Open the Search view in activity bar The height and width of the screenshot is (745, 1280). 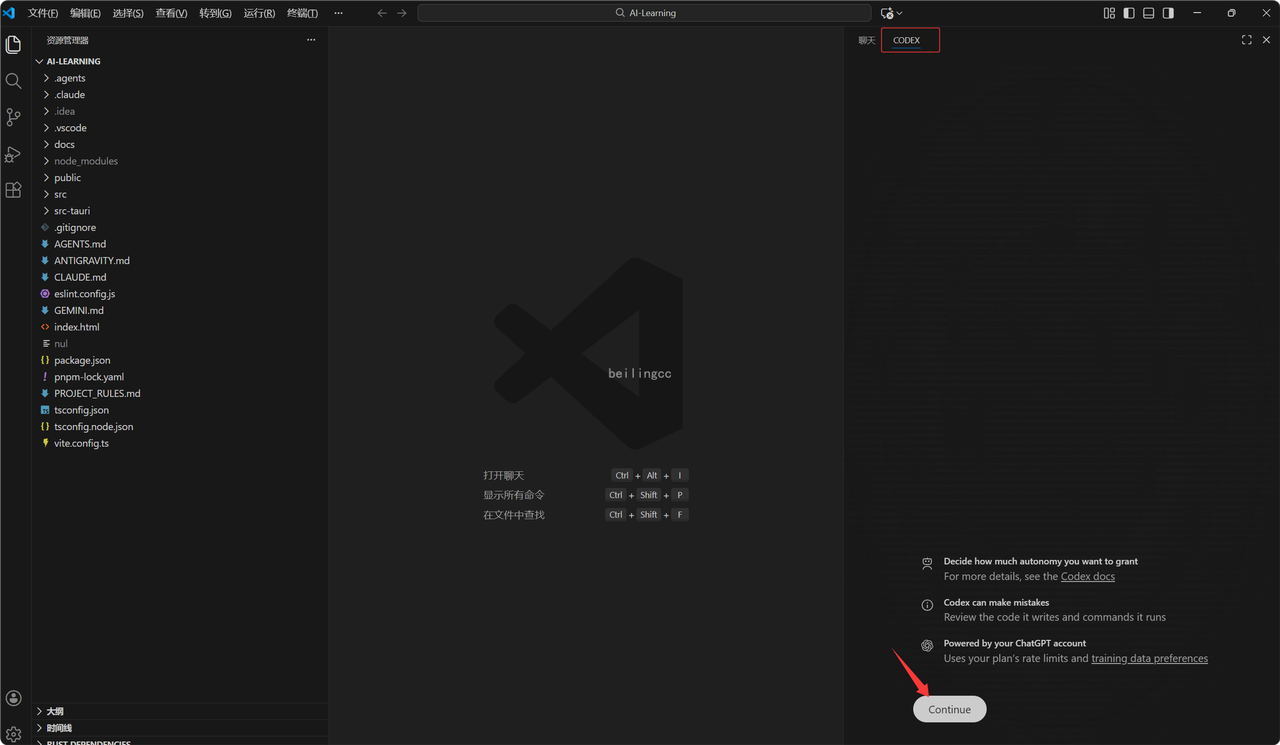[13, 81]
